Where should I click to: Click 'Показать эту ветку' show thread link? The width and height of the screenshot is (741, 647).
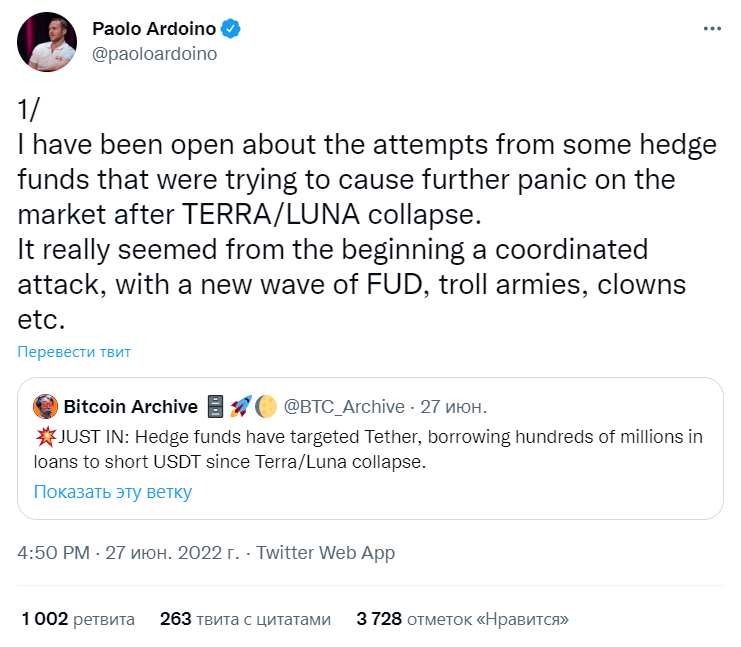[112, 491]
